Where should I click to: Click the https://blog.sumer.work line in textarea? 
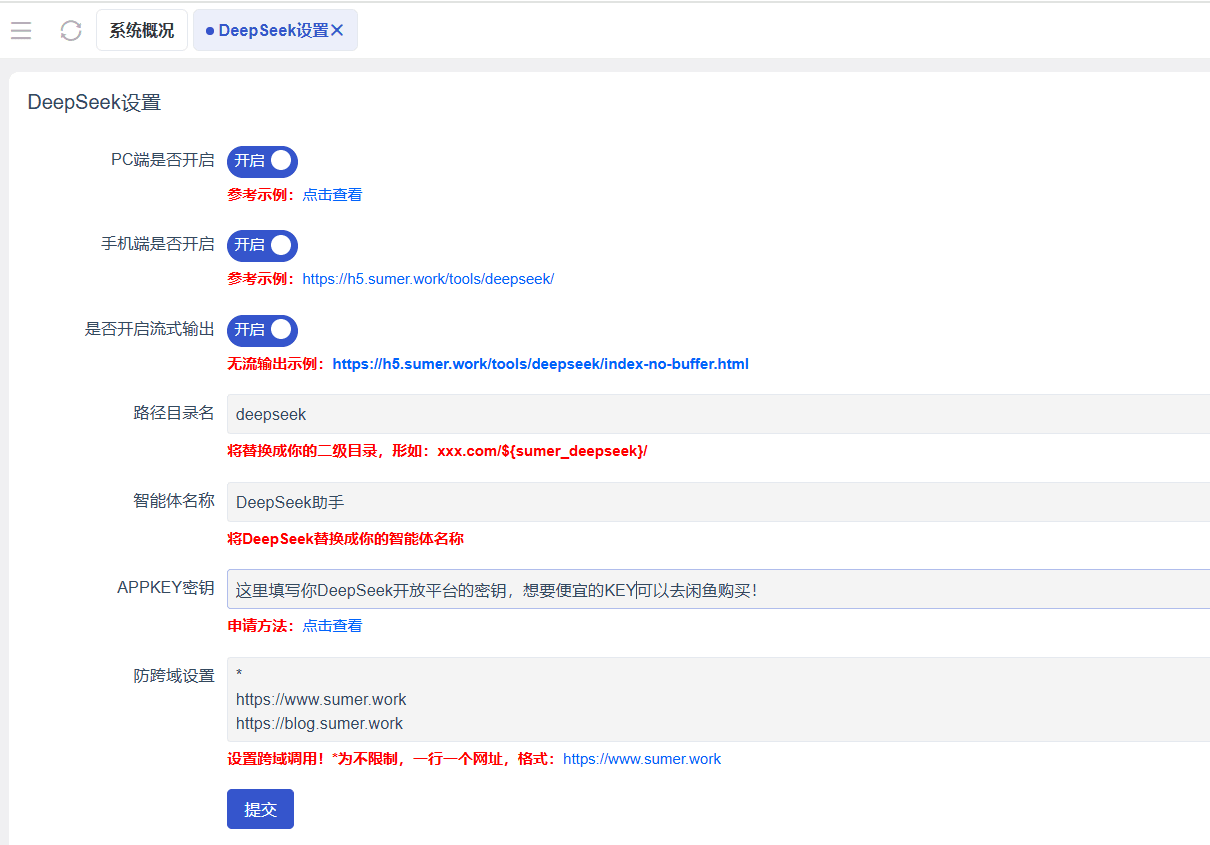(x=319, y=723)
